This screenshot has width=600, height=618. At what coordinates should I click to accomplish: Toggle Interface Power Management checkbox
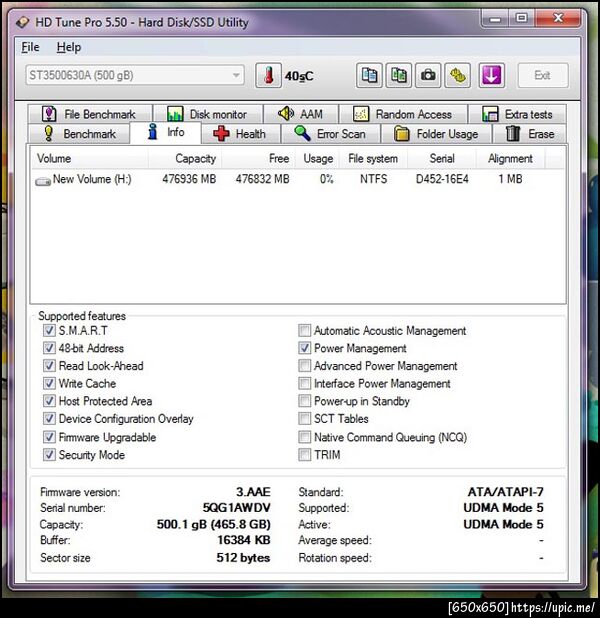tap(304, 383)
